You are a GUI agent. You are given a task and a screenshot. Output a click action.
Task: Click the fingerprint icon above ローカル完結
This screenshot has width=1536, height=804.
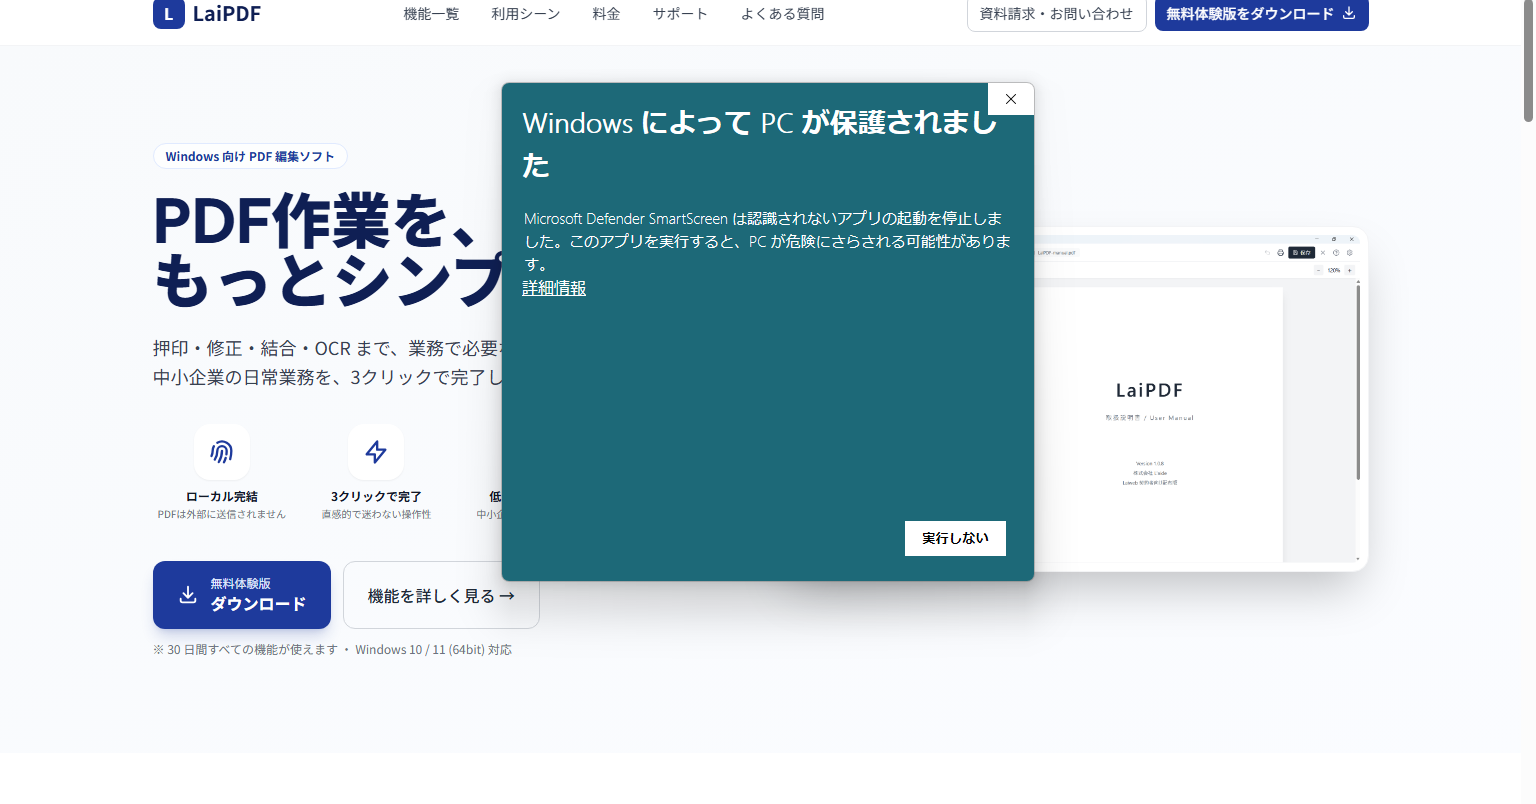point(222,452)
